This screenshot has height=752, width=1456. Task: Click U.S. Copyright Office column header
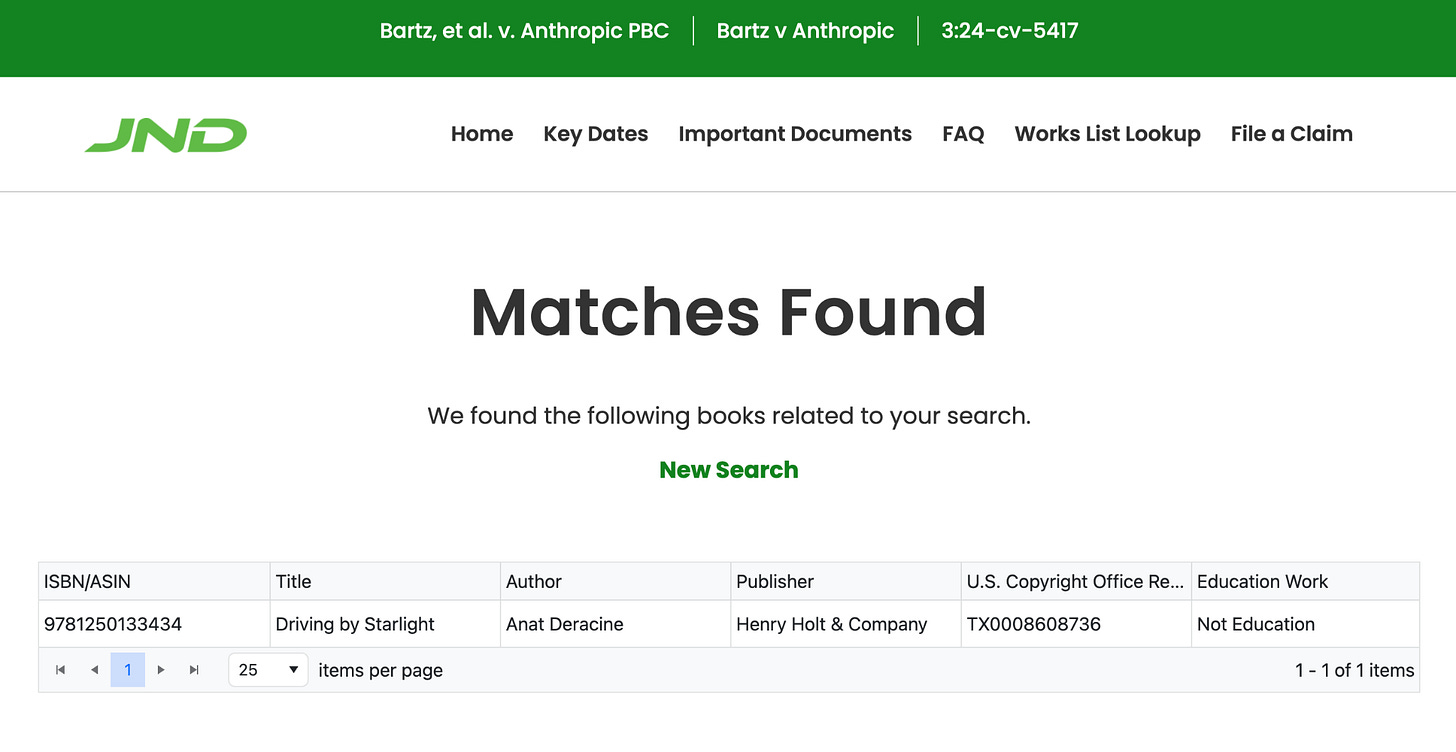click(1076, 581)
